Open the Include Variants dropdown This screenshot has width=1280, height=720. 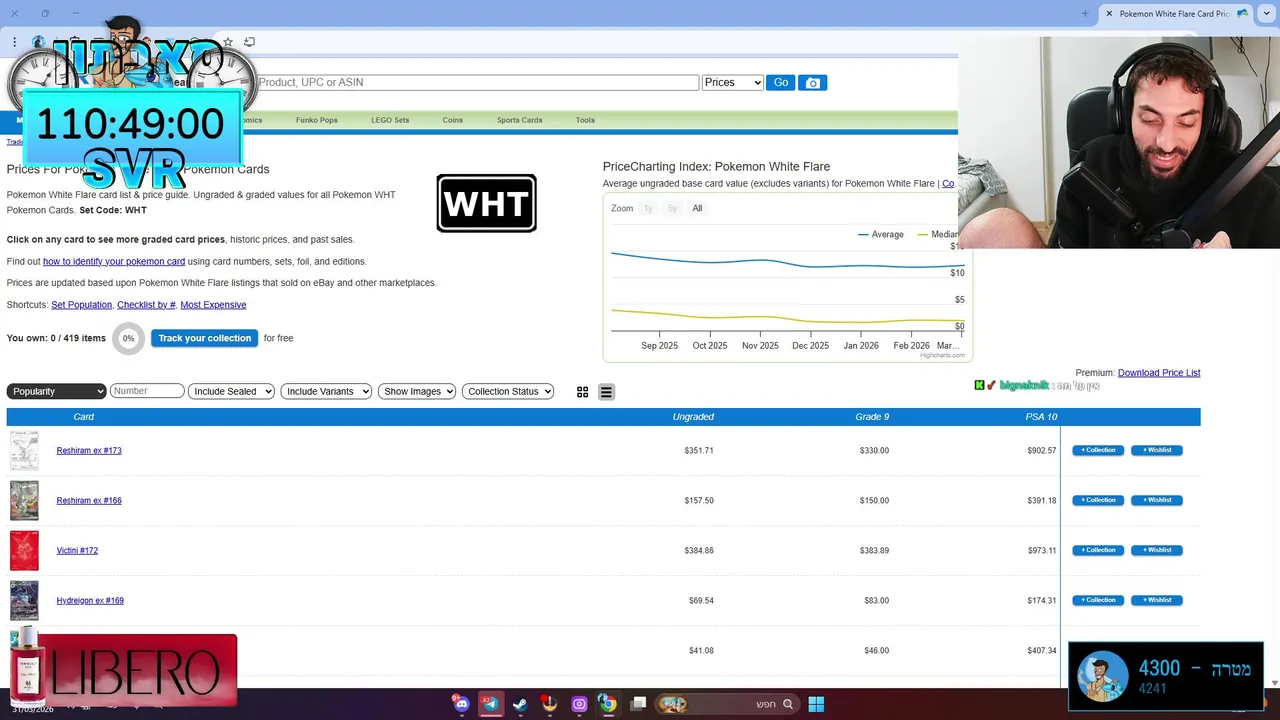[326, 391]
